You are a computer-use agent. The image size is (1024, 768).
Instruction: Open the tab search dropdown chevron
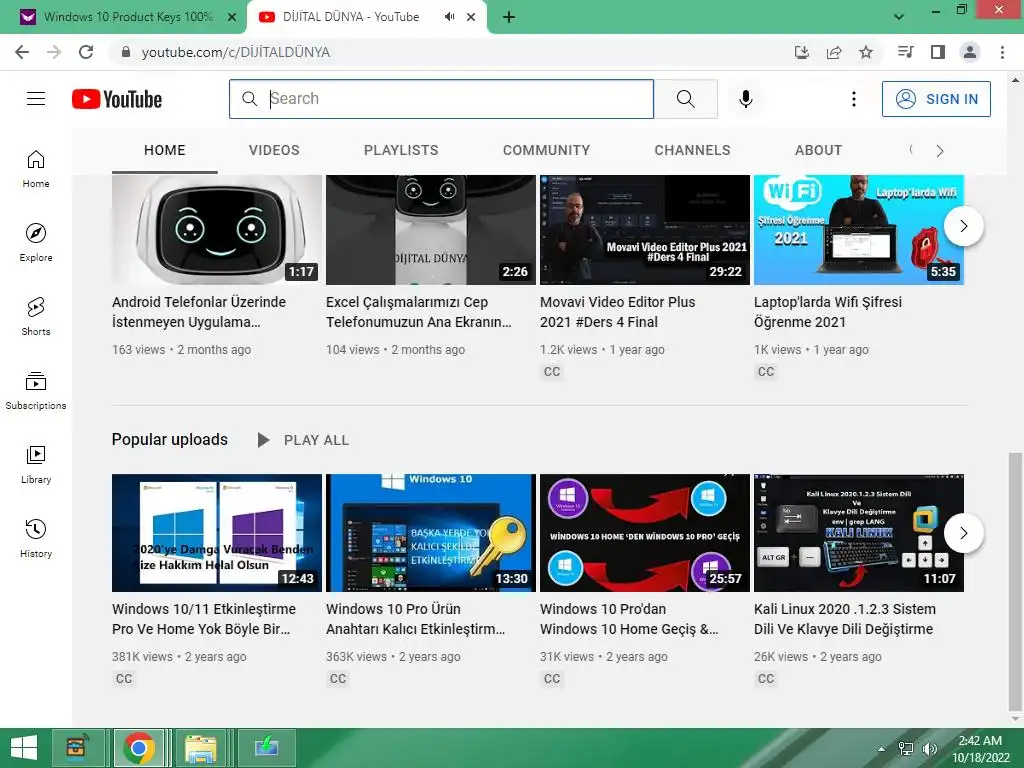[899, 17]
